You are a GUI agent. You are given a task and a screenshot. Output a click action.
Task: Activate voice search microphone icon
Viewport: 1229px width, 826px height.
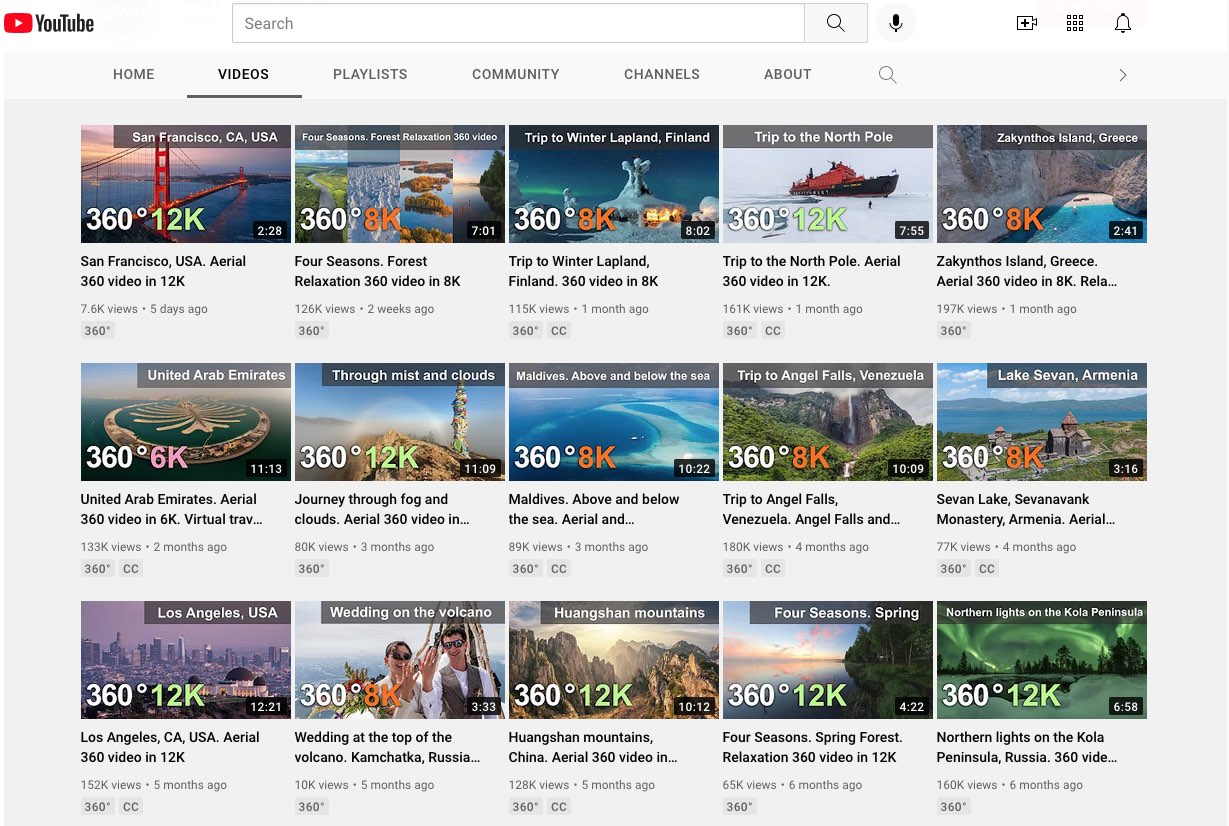895,23
